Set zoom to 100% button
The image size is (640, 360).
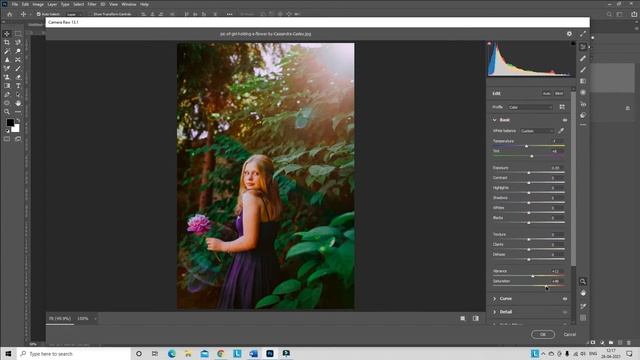point(83,318)
